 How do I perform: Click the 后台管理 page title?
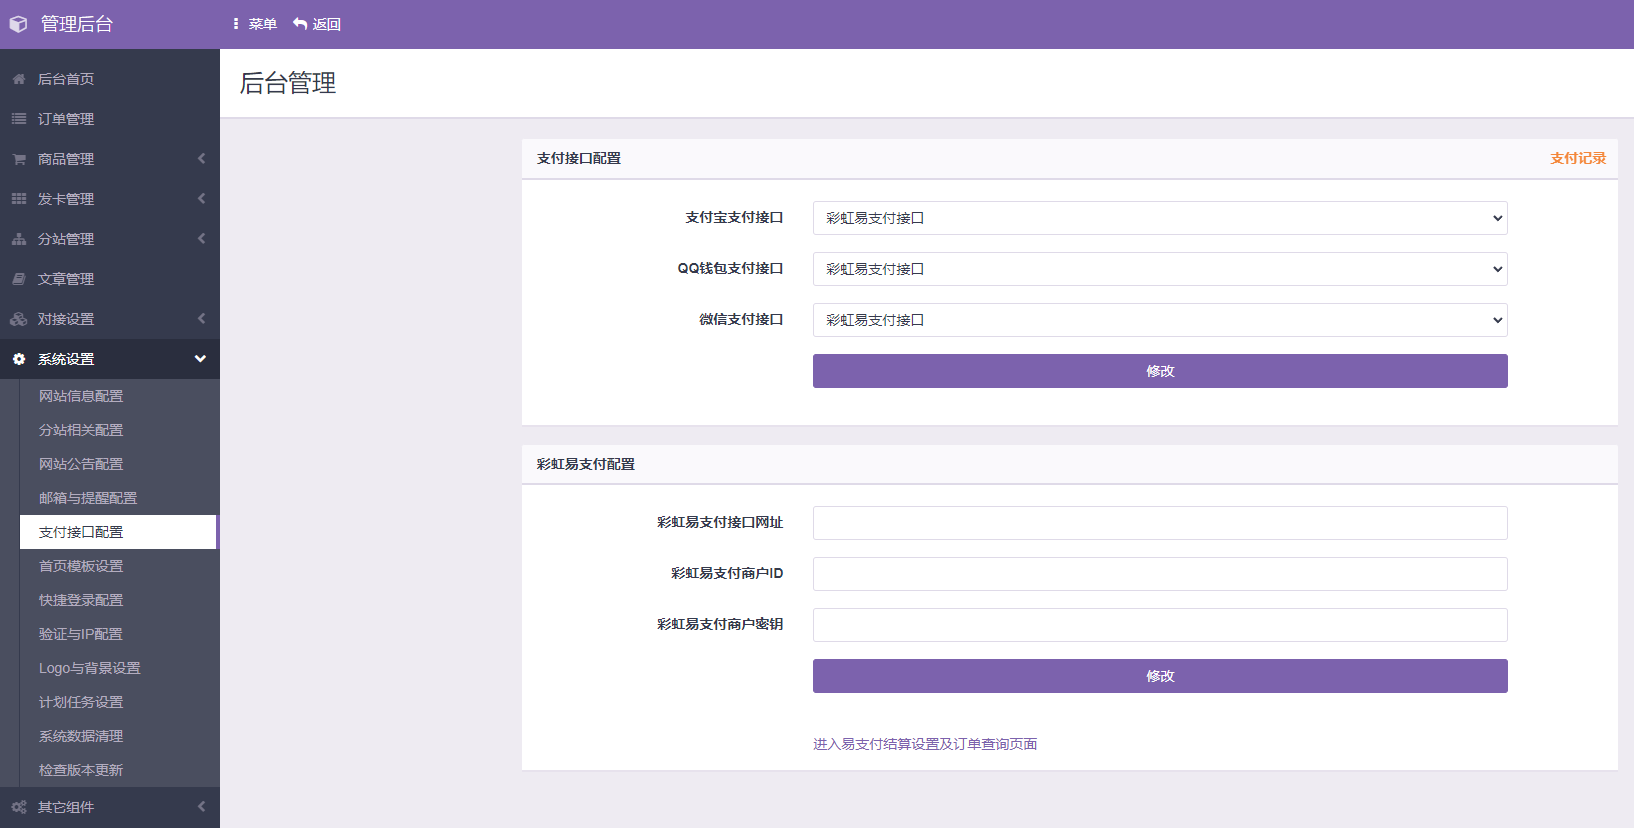(288, 83)
